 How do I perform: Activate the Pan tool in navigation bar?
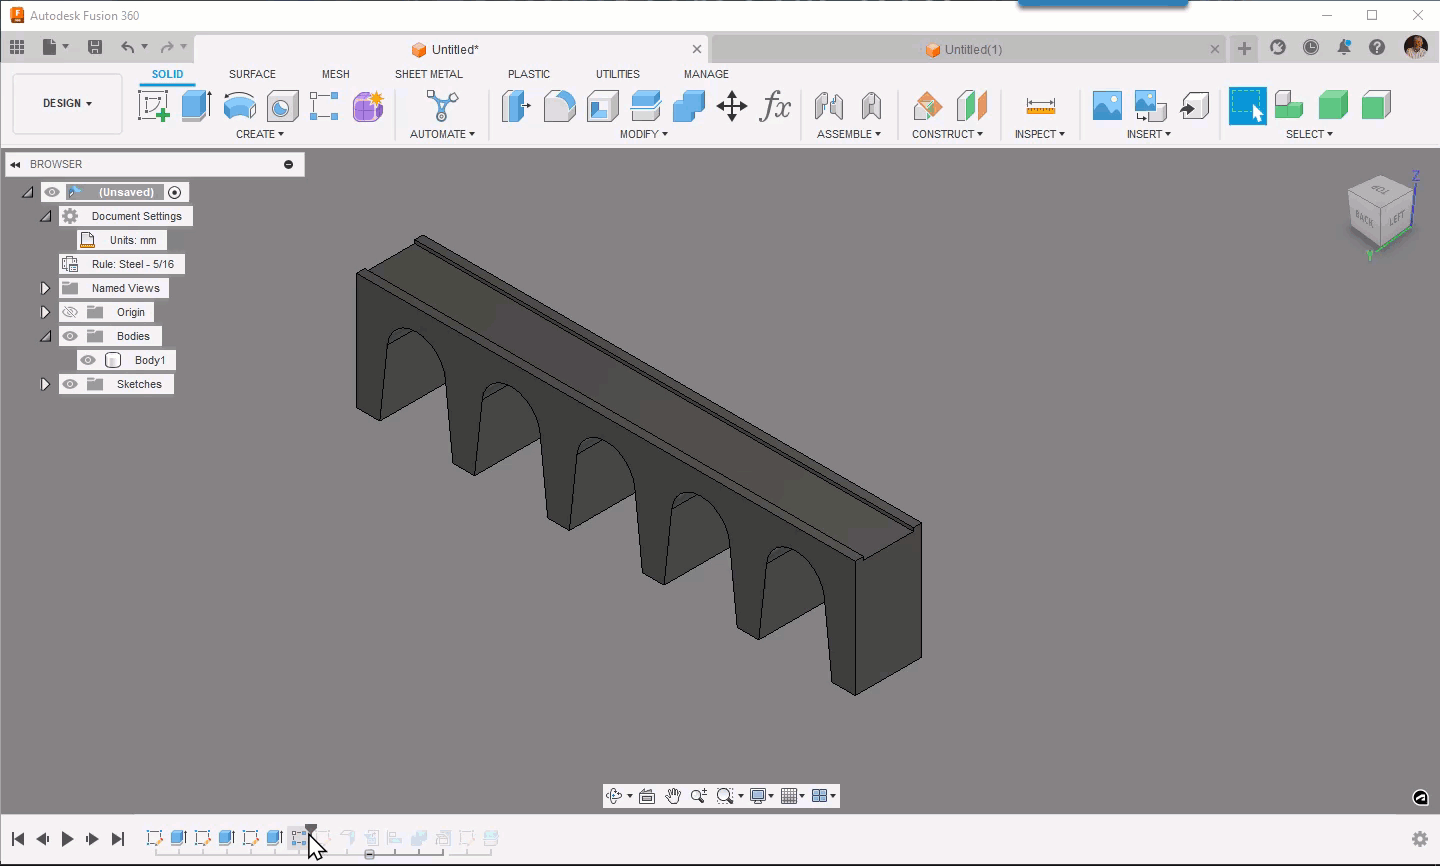pyautogui.click(x=673, y=795)
